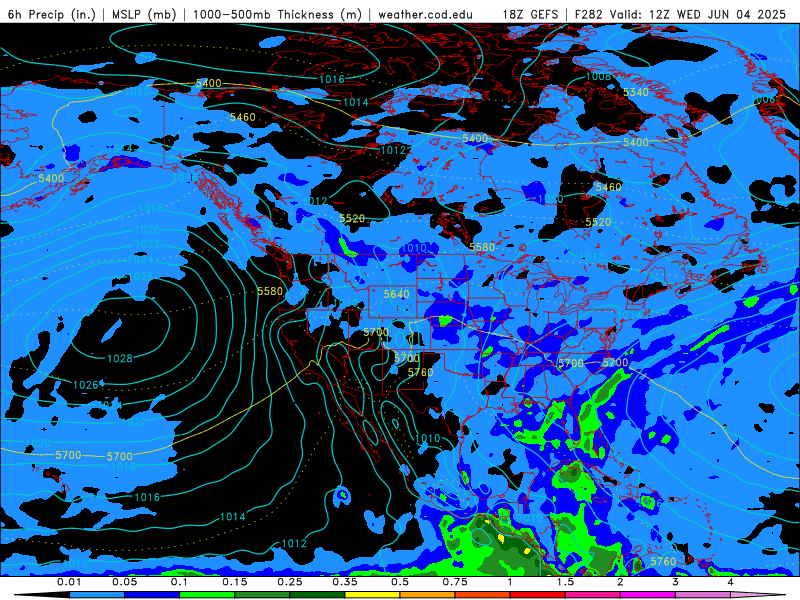The width and height of the screenshot is (800, 600).
Task: Click the '18Z GEFS' model run text
Action: coord(531,14)
